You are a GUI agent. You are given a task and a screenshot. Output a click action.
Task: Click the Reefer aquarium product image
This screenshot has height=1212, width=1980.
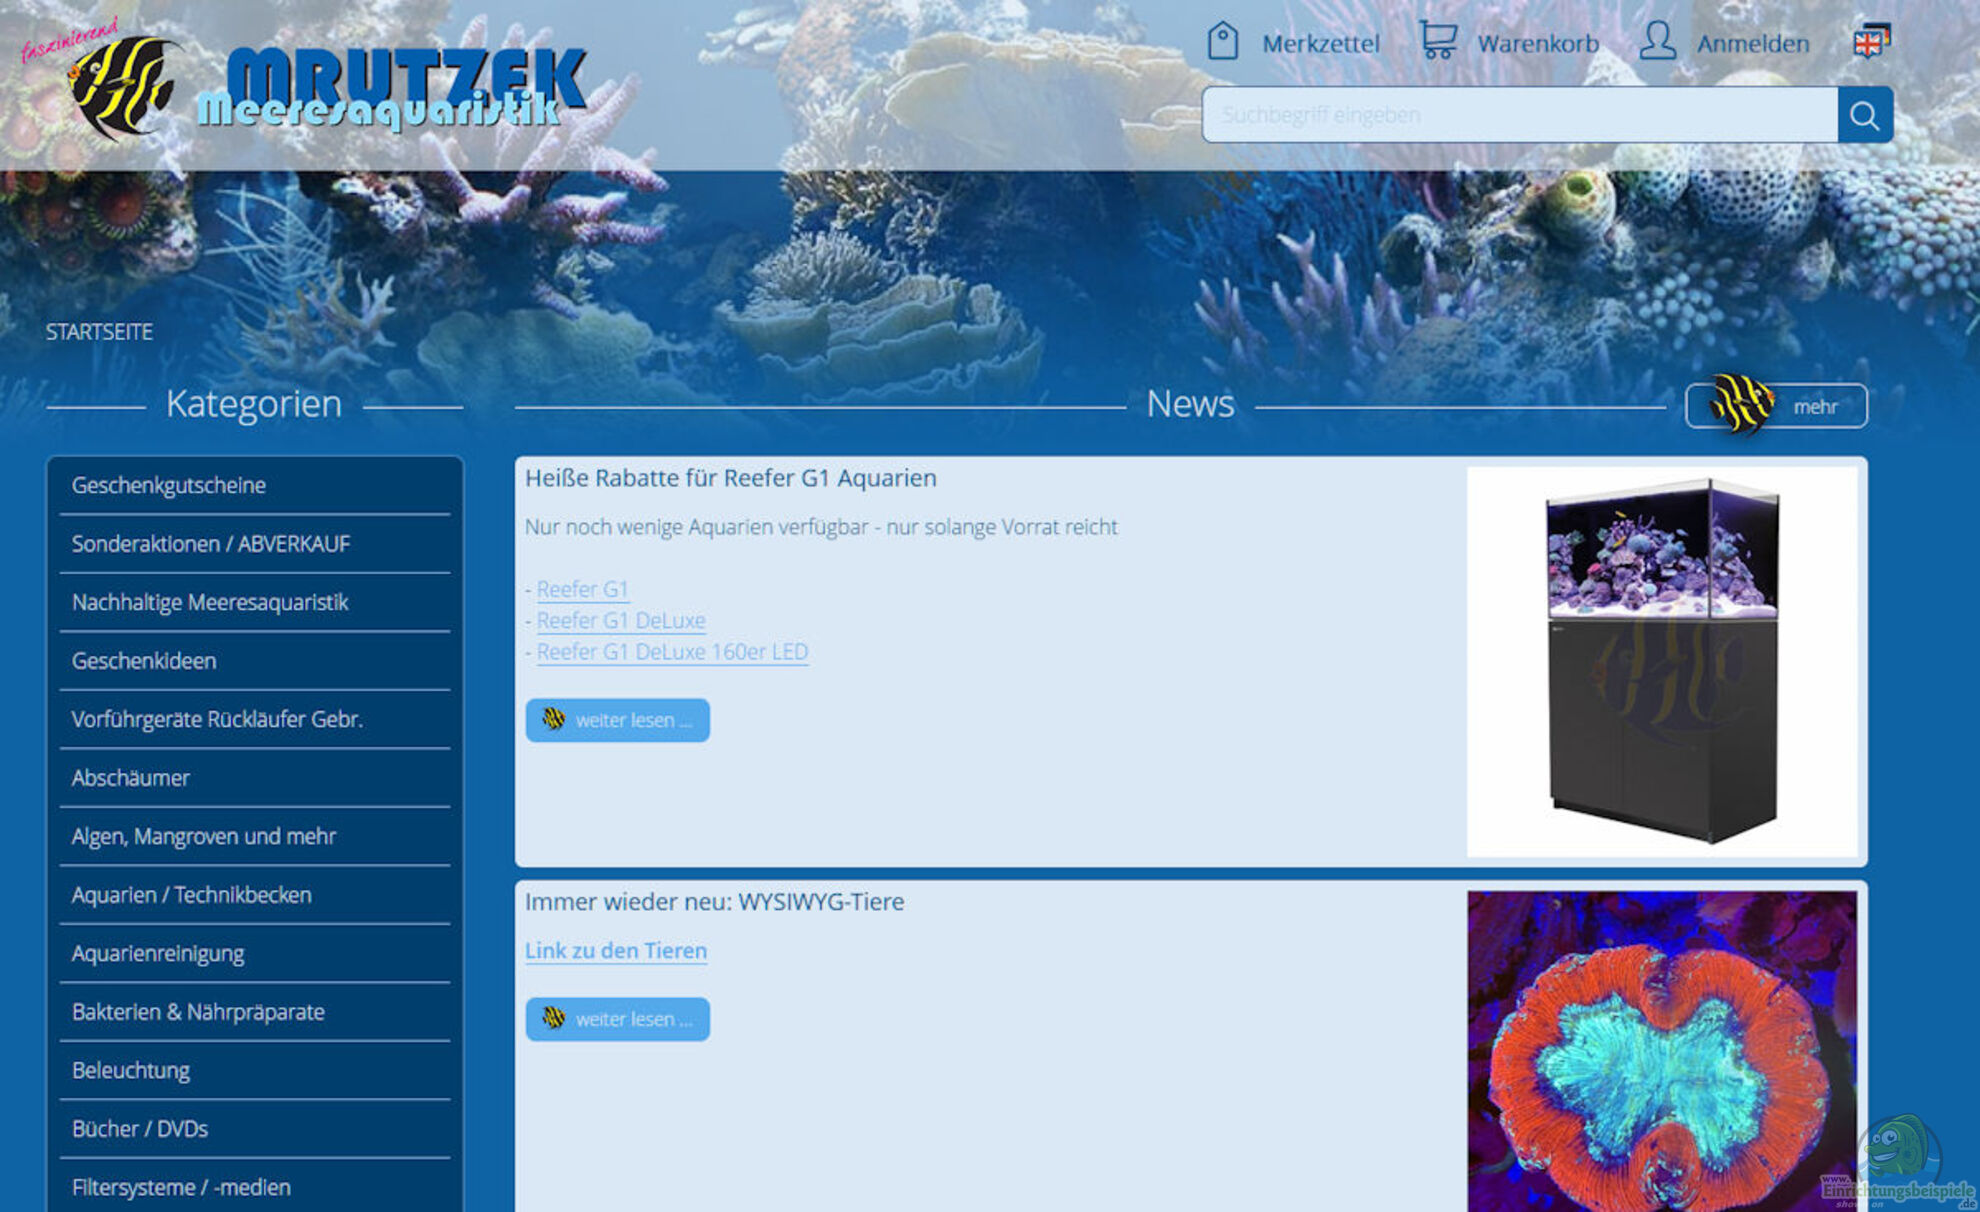pos(1661,661)
